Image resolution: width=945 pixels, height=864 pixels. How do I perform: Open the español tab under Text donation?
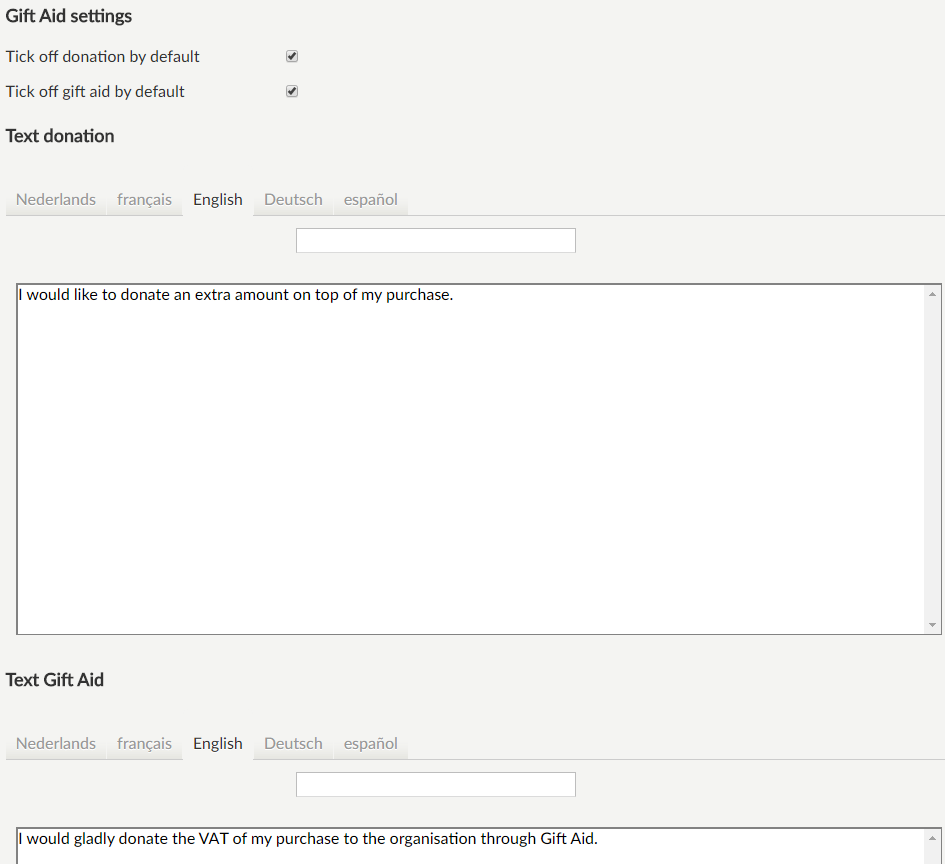[x=370, y=199]
